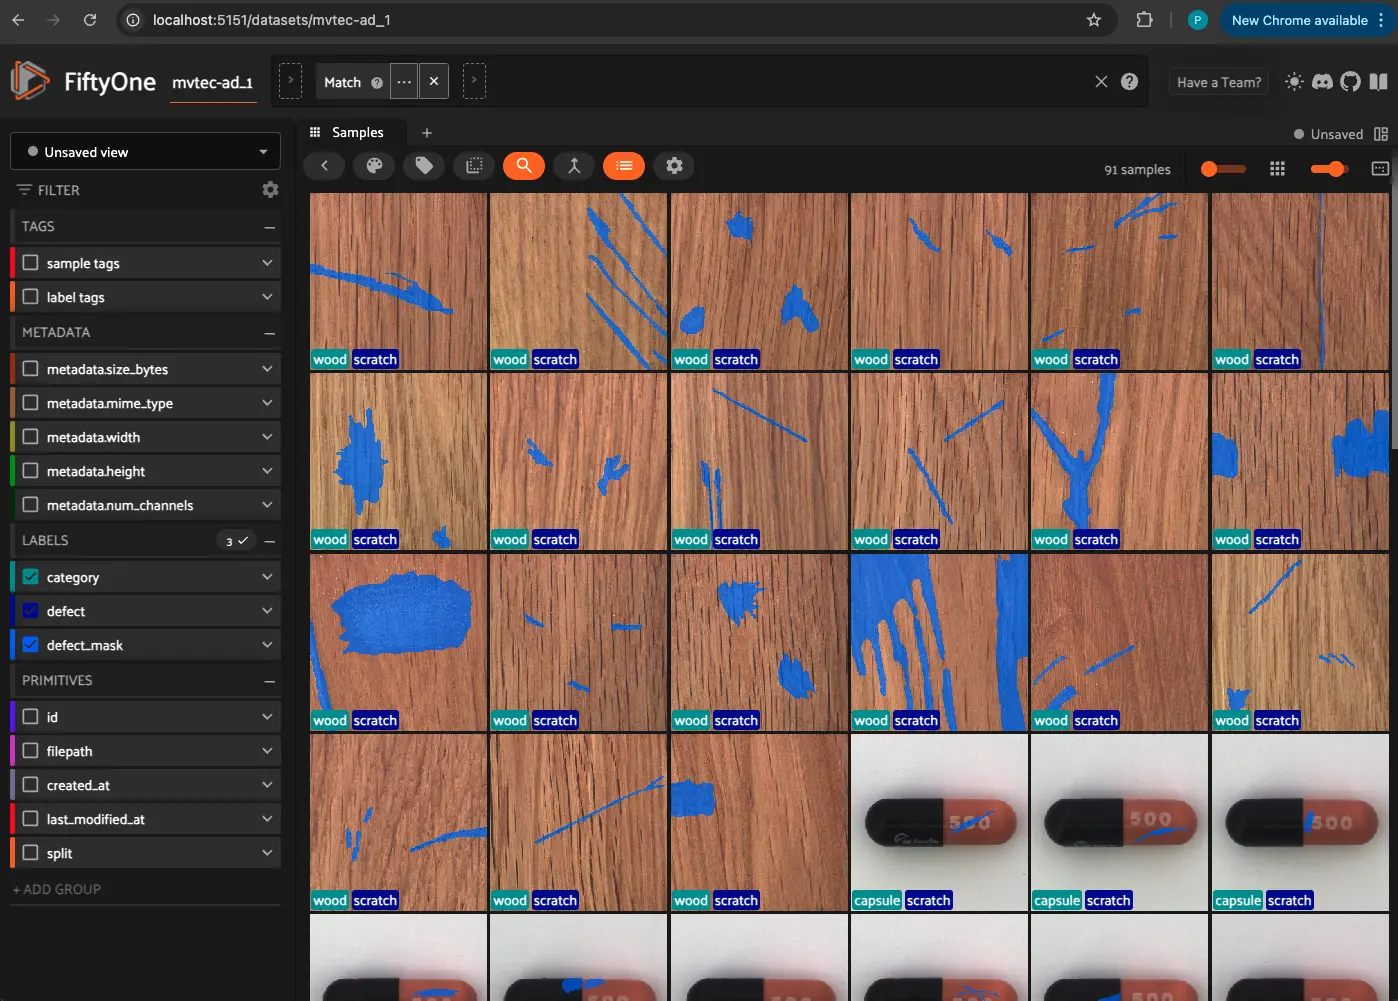1398x1001 pixels.
Task: Add a new panel tab
Action: pos(427,133)
